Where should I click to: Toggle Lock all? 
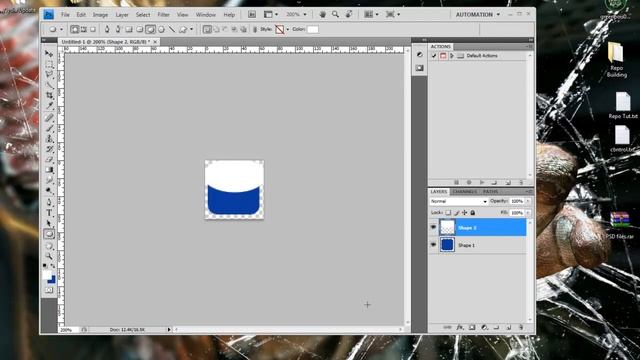(473, 213)
